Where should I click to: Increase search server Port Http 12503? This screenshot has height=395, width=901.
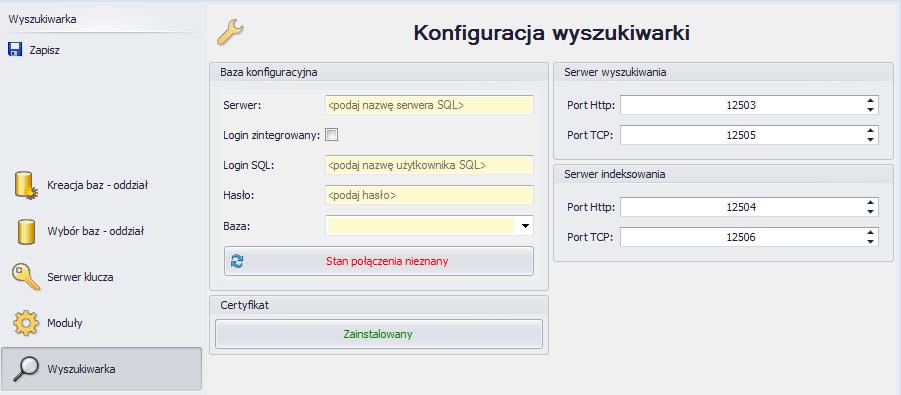click(x=871, y=101)
